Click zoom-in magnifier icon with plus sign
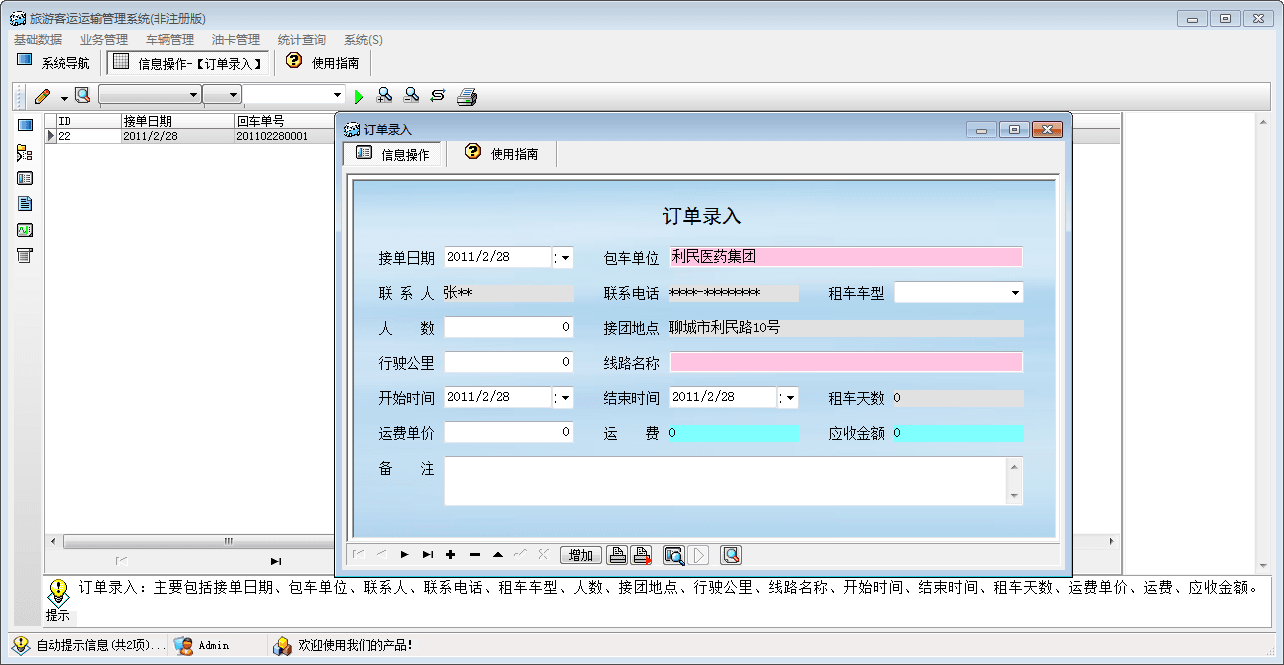This screenshot has width=1284, height=665. coord(384,96)
